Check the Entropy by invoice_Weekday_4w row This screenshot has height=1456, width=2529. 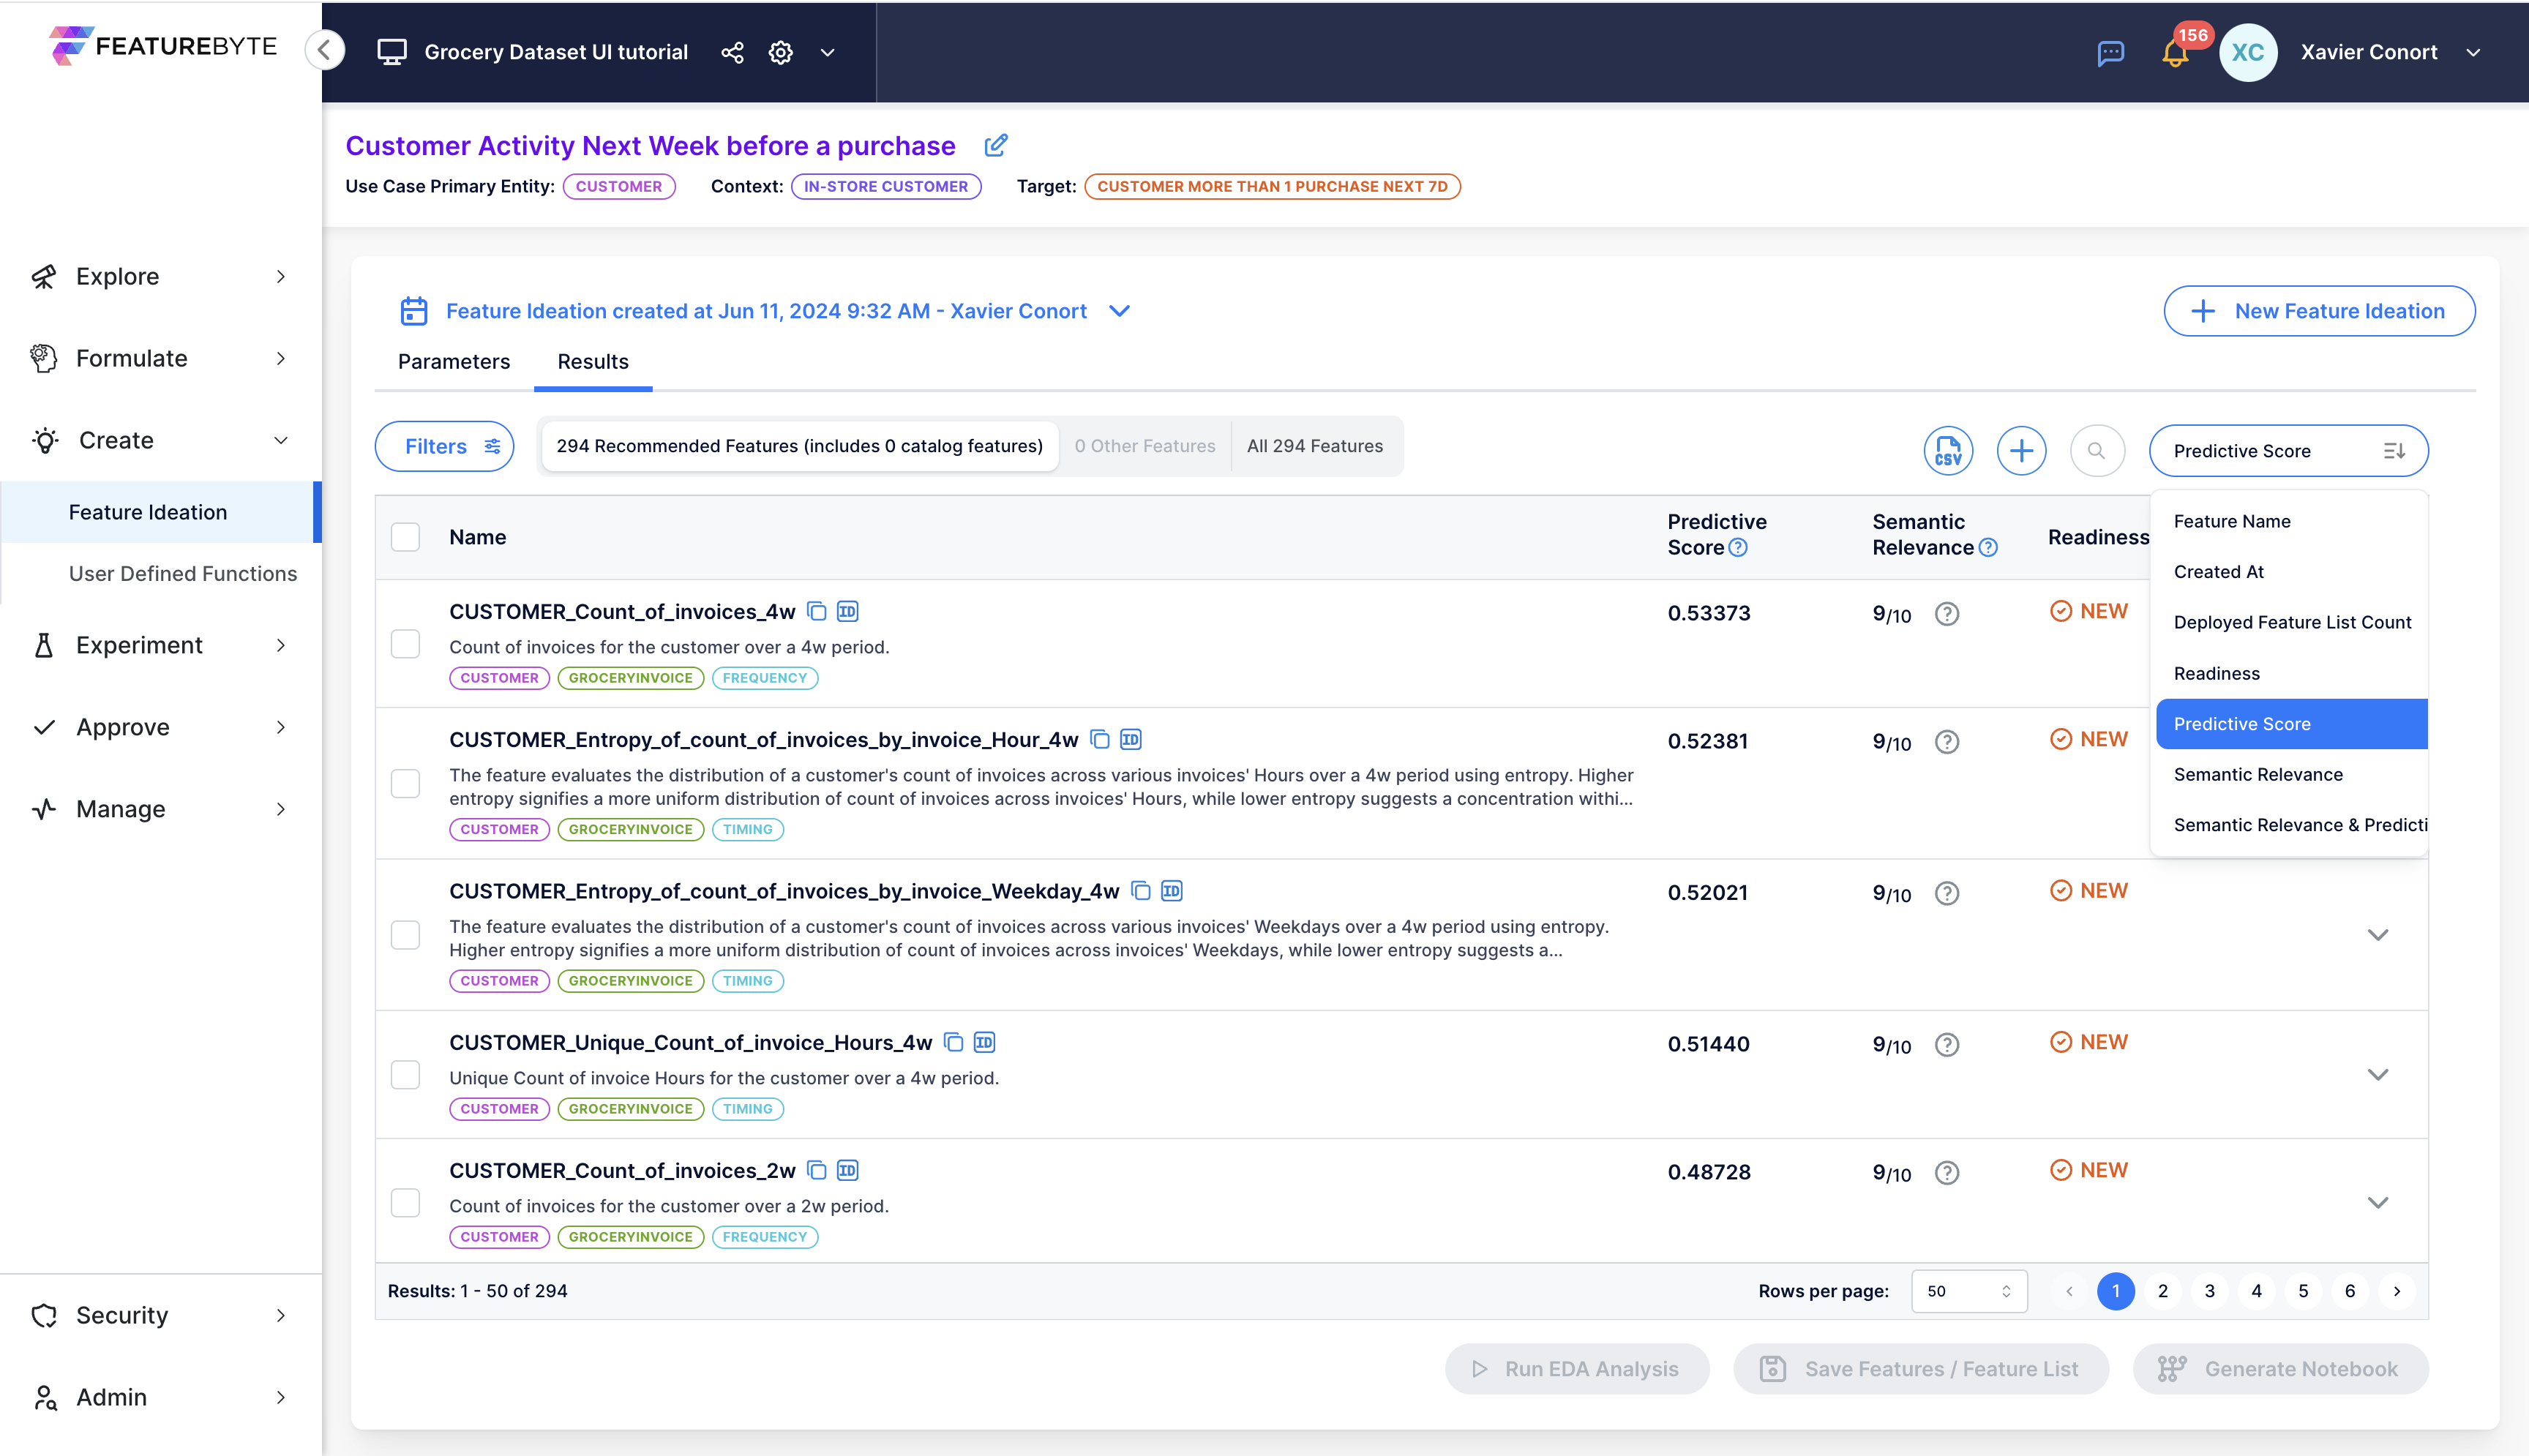405,935
